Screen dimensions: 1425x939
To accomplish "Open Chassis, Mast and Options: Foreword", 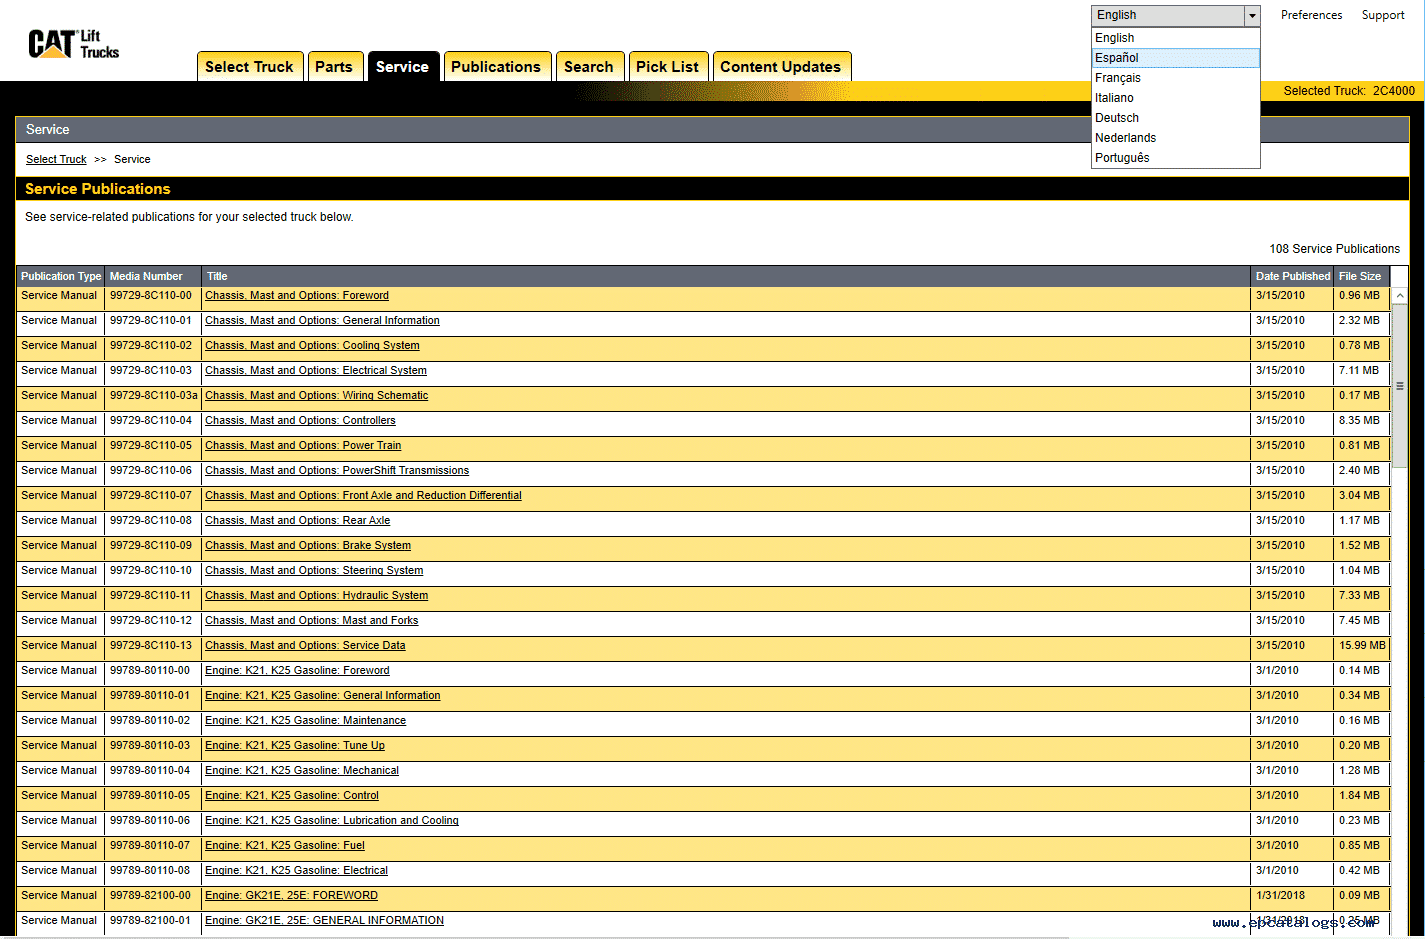I will point(297,296).
